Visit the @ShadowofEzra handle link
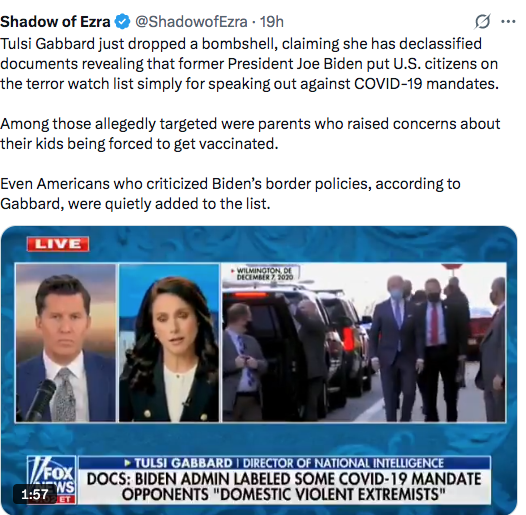 (191, 22)
